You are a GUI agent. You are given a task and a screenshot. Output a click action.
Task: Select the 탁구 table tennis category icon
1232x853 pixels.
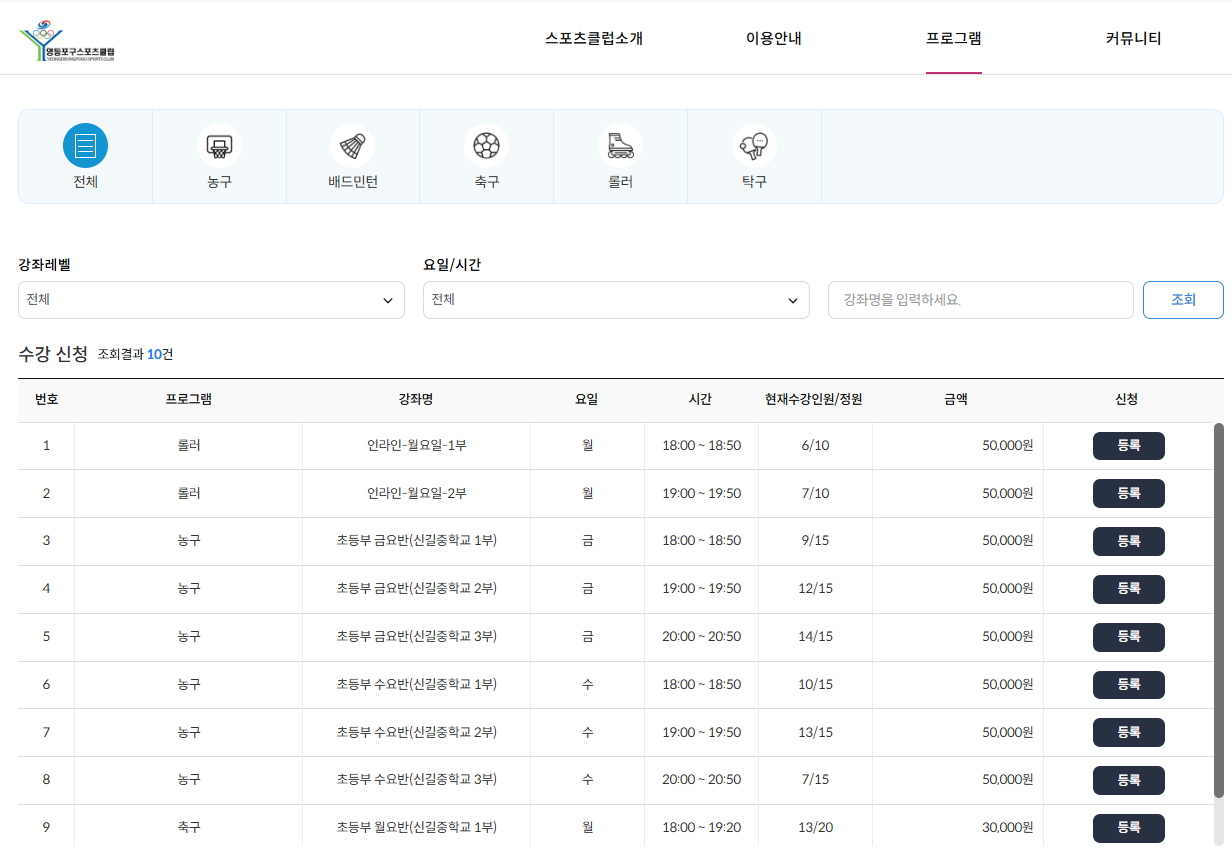[754, 146]
